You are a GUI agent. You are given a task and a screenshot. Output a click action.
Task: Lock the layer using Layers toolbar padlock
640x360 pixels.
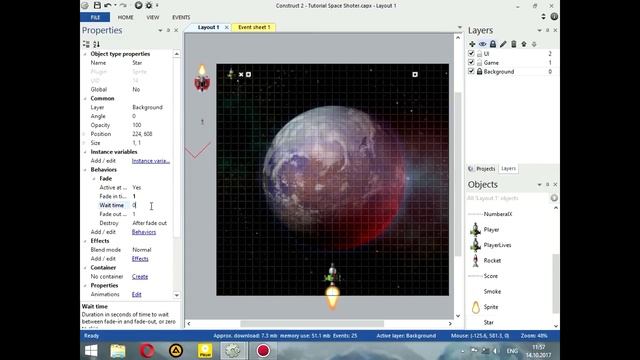coord(493,44)
